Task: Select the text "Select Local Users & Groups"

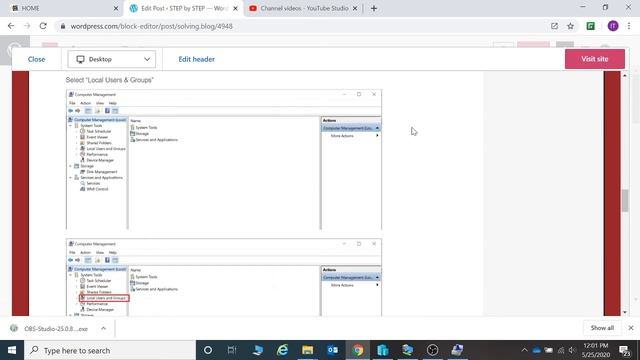Action: click(109, 80)
